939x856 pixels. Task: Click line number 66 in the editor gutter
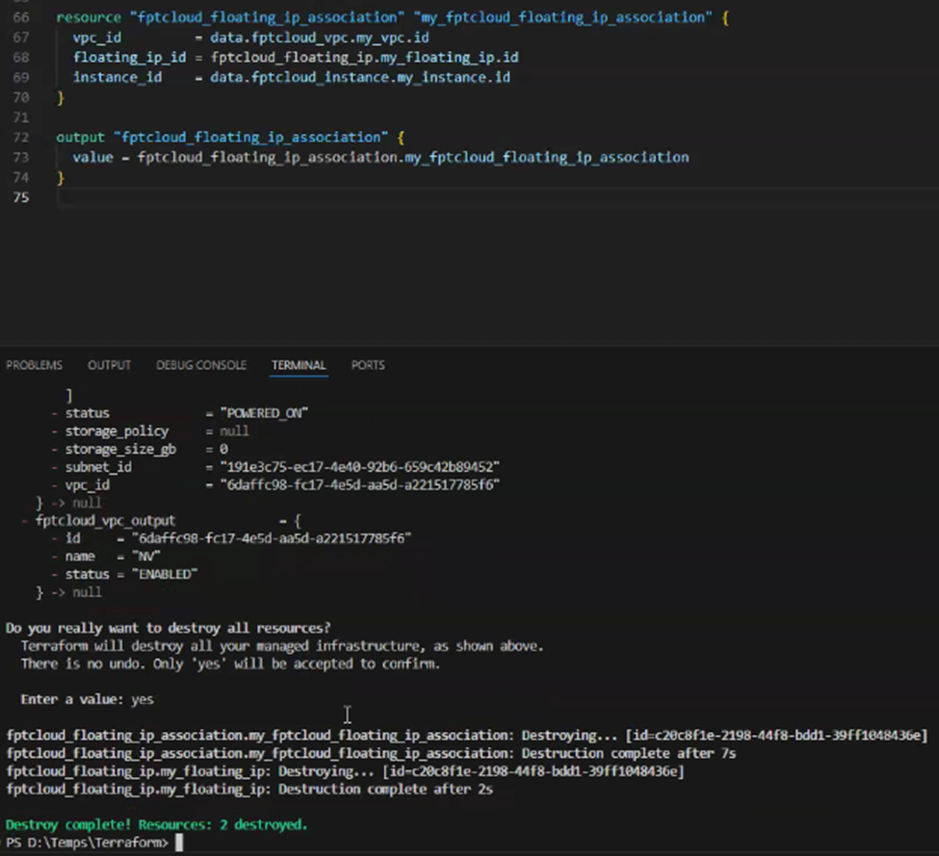20,18
